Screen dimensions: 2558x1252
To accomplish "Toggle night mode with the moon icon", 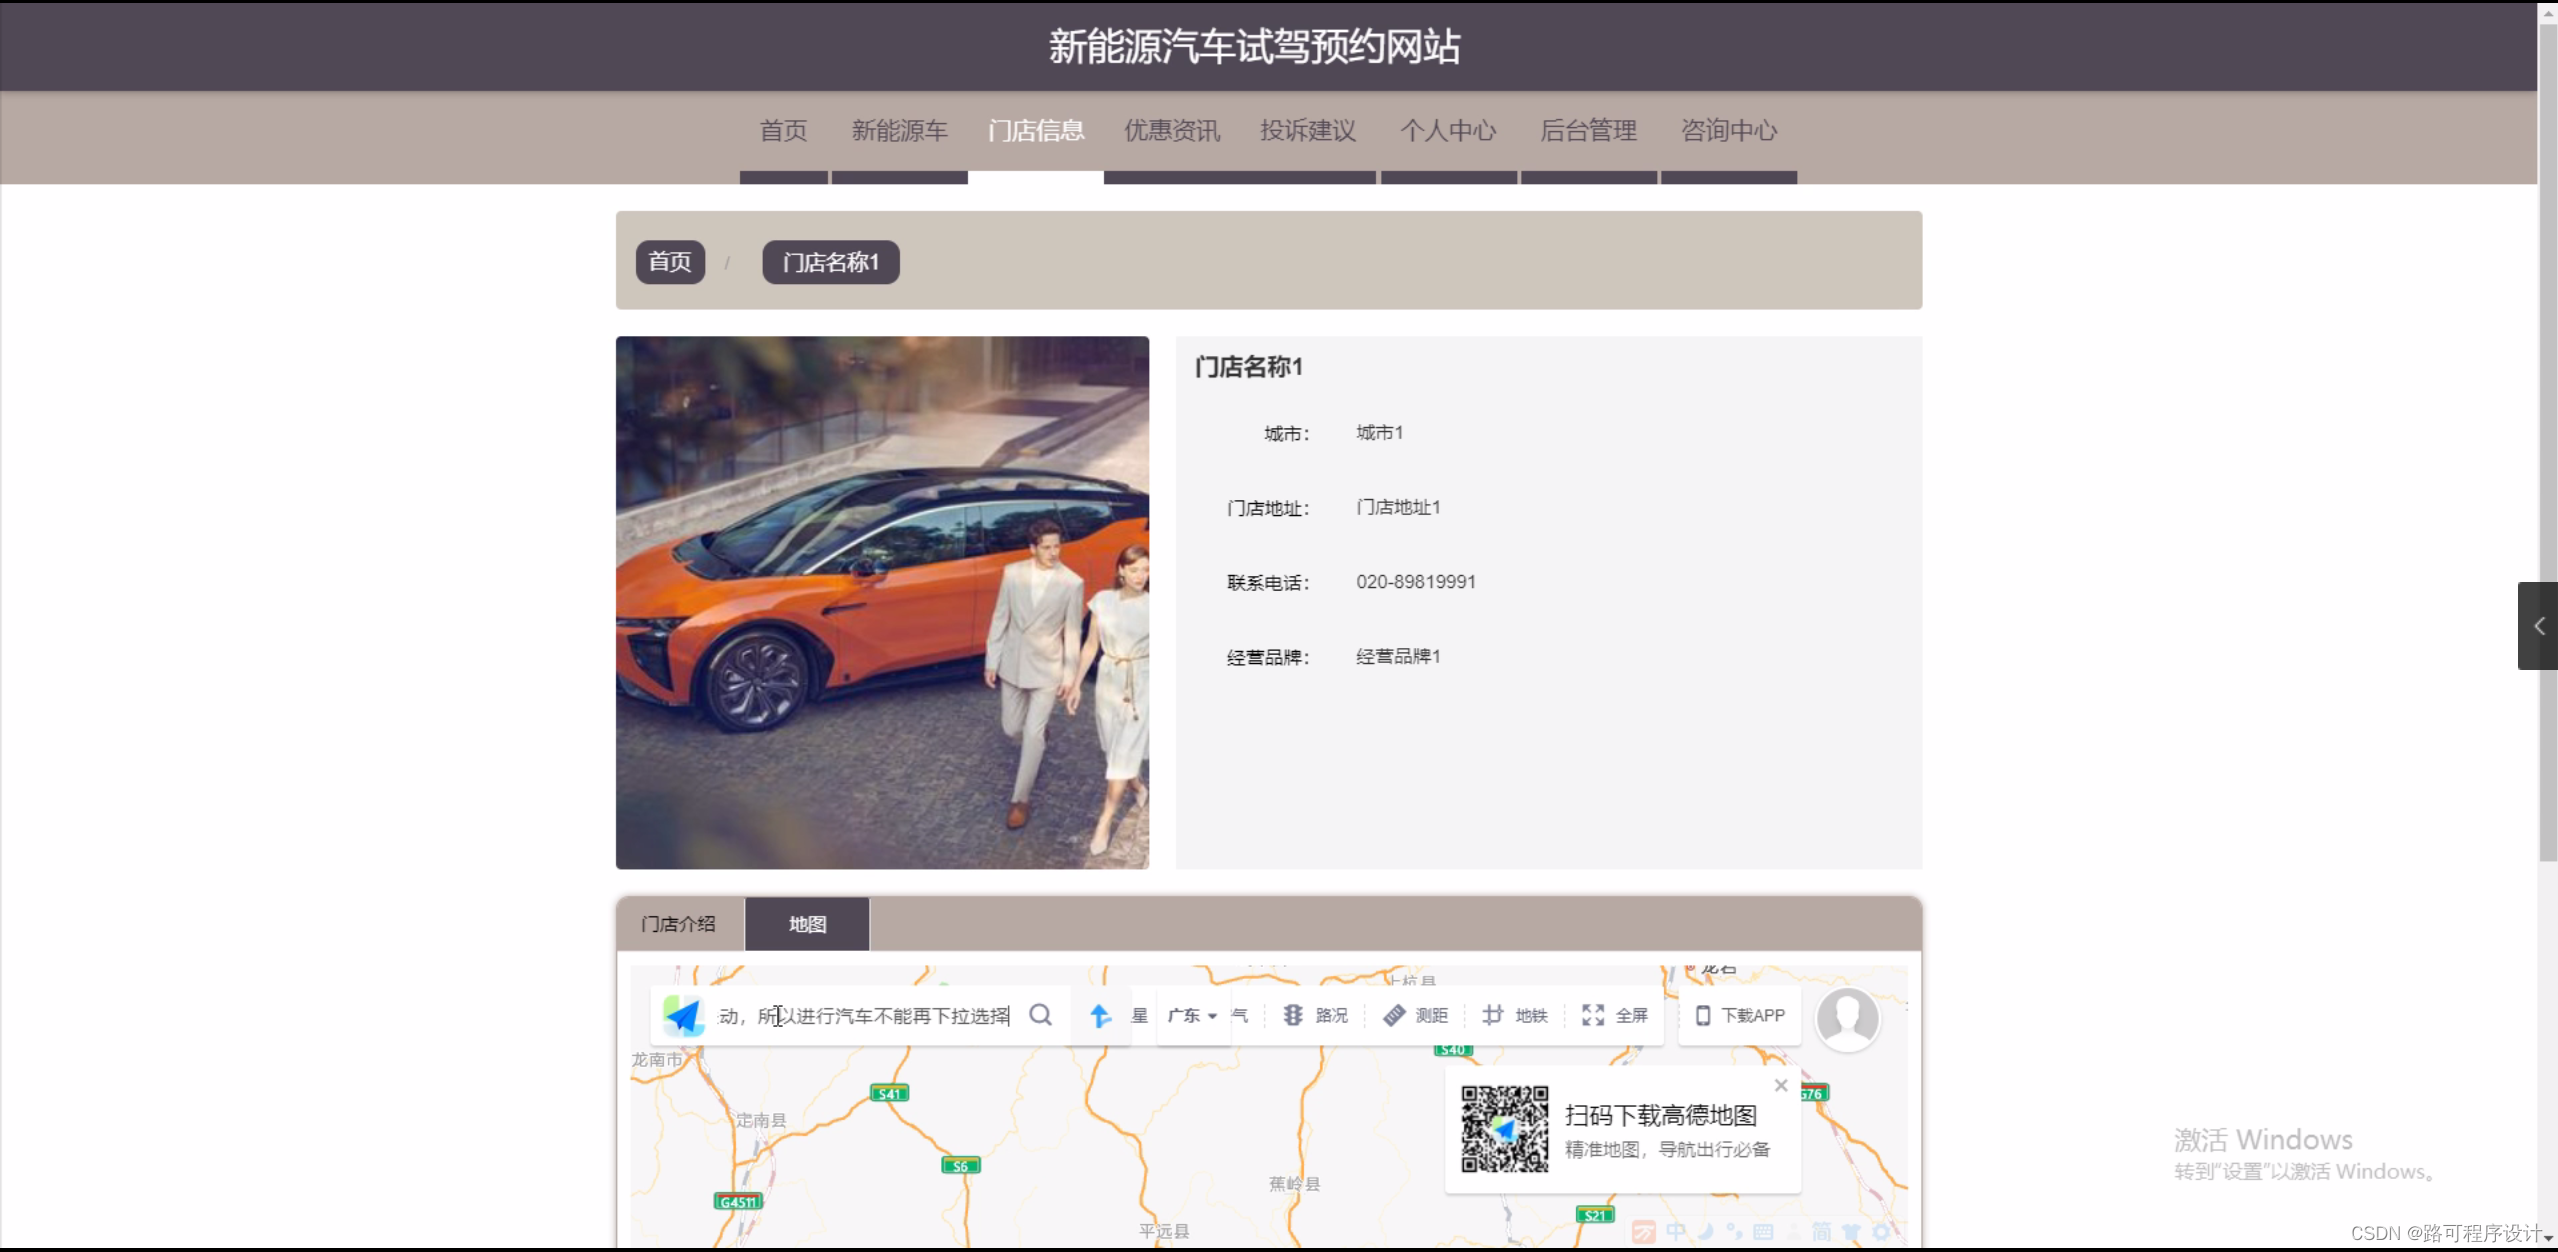I will tap(1706, 1234).
